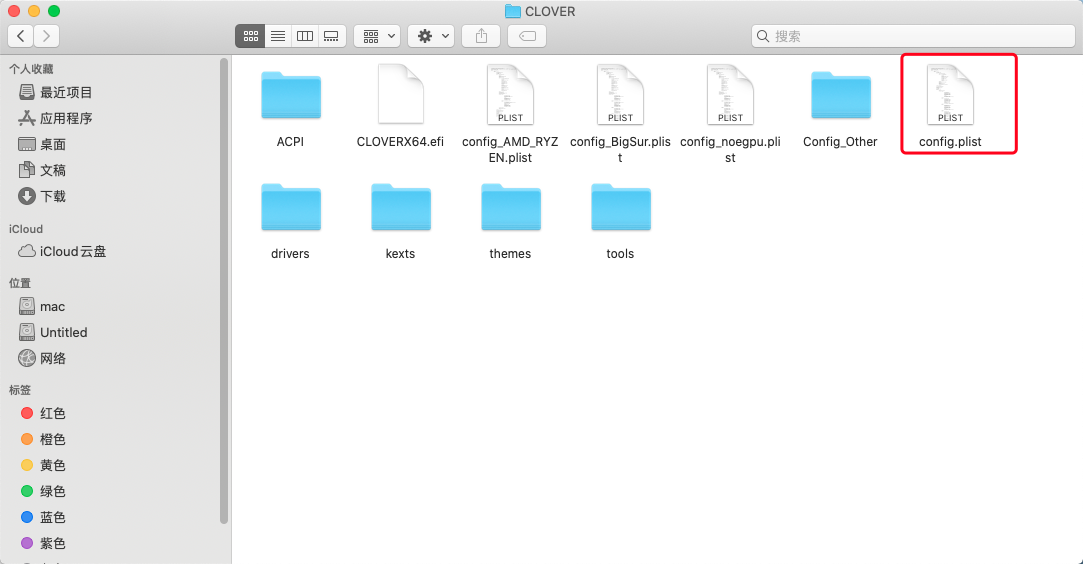Click the drivers folder name label
The image size is (1083, 564).
290,253
